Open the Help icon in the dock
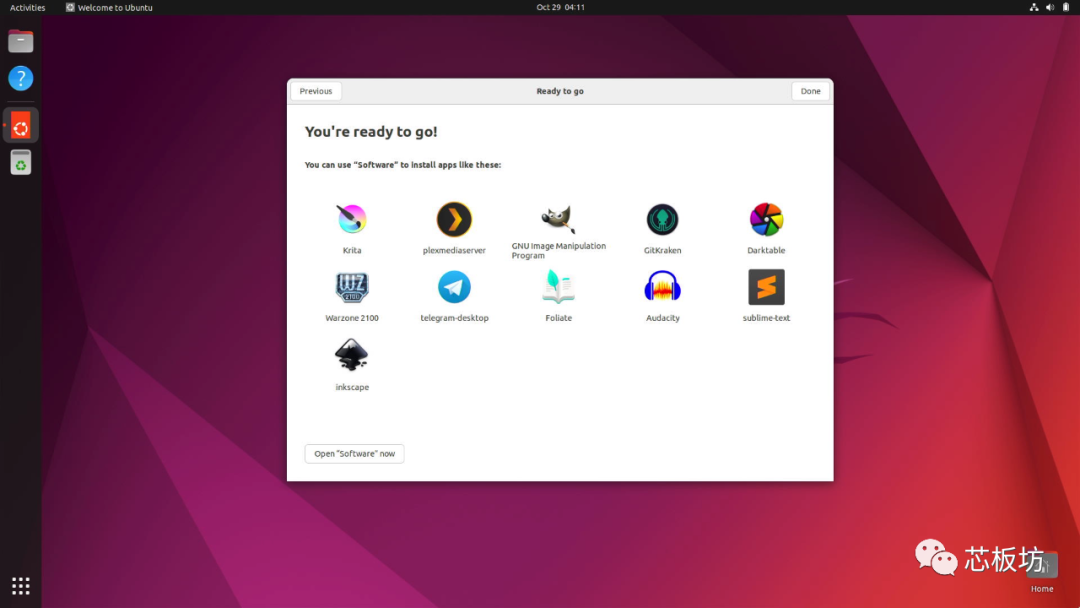This screenshot has width=1080, height=608. click(x=21, y=78)
